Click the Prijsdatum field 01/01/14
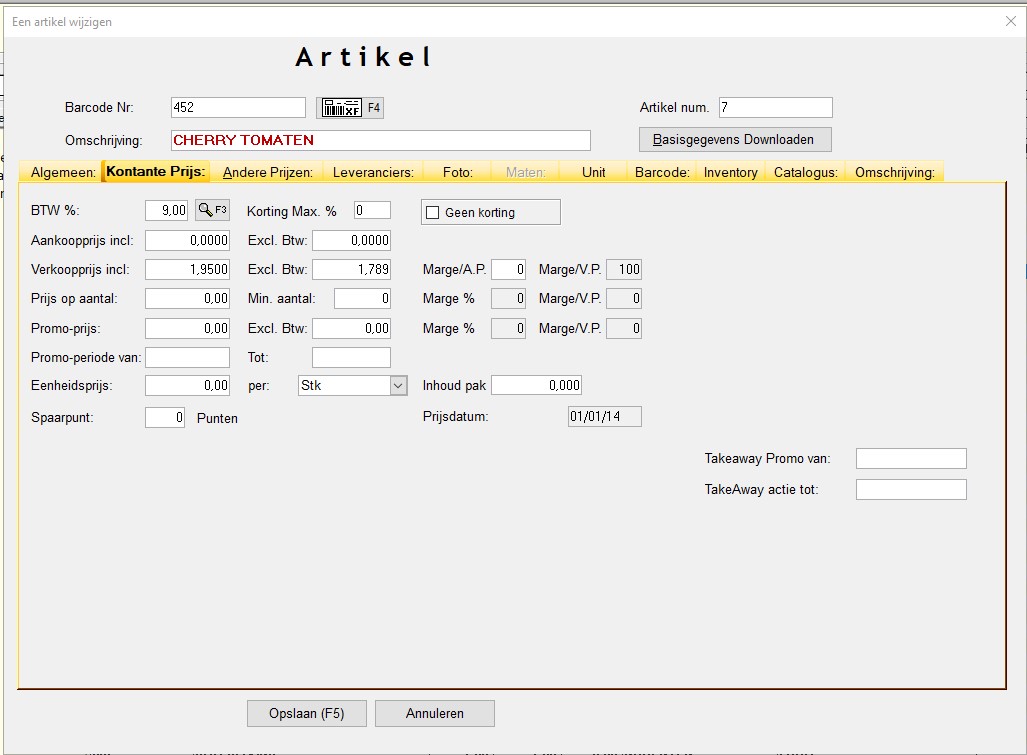Viewport: 1027px width, 755px height. pos(605,416)
